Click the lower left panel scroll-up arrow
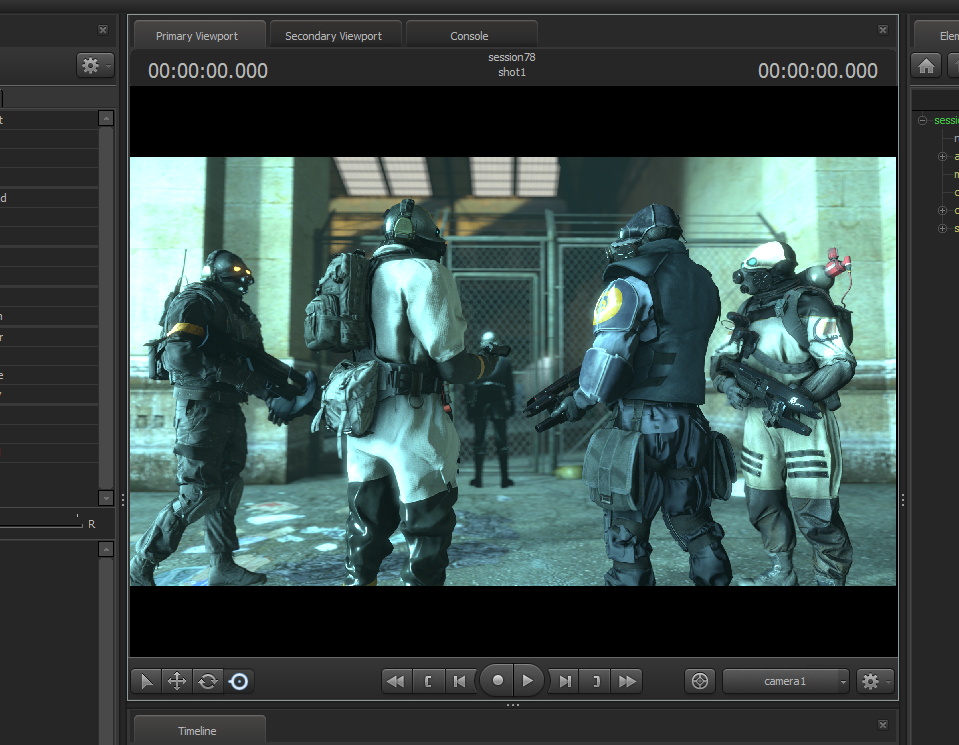 106,549
